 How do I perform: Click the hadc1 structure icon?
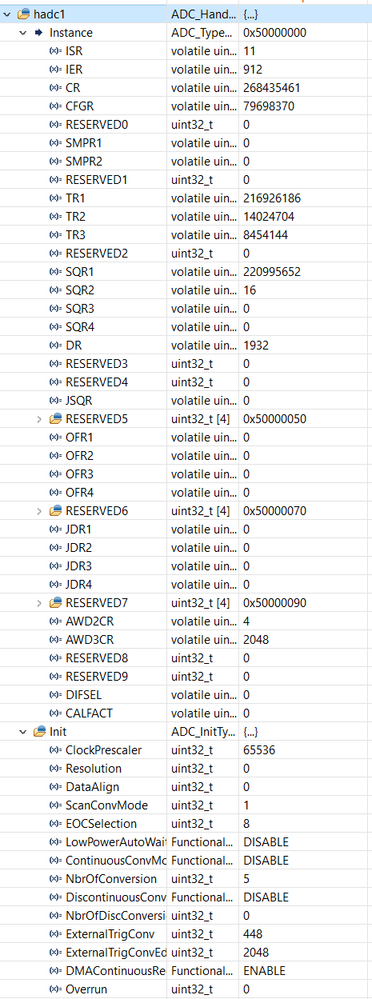coord(24,13)
